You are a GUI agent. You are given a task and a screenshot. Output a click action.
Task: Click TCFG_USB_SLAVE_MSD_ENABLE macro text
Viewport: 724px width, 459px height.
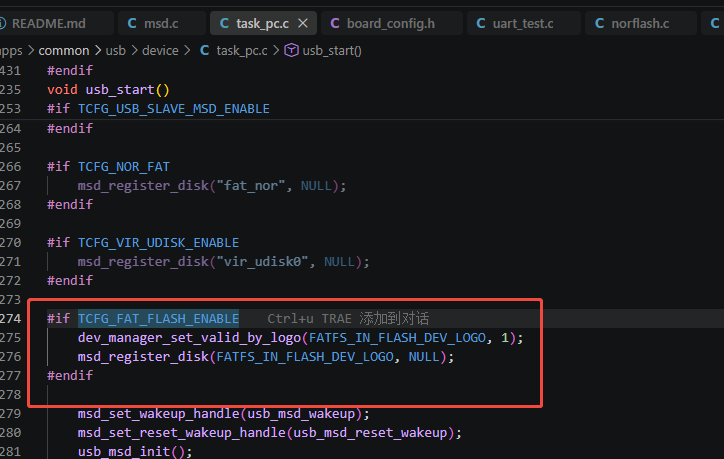[x=174, y=109]
